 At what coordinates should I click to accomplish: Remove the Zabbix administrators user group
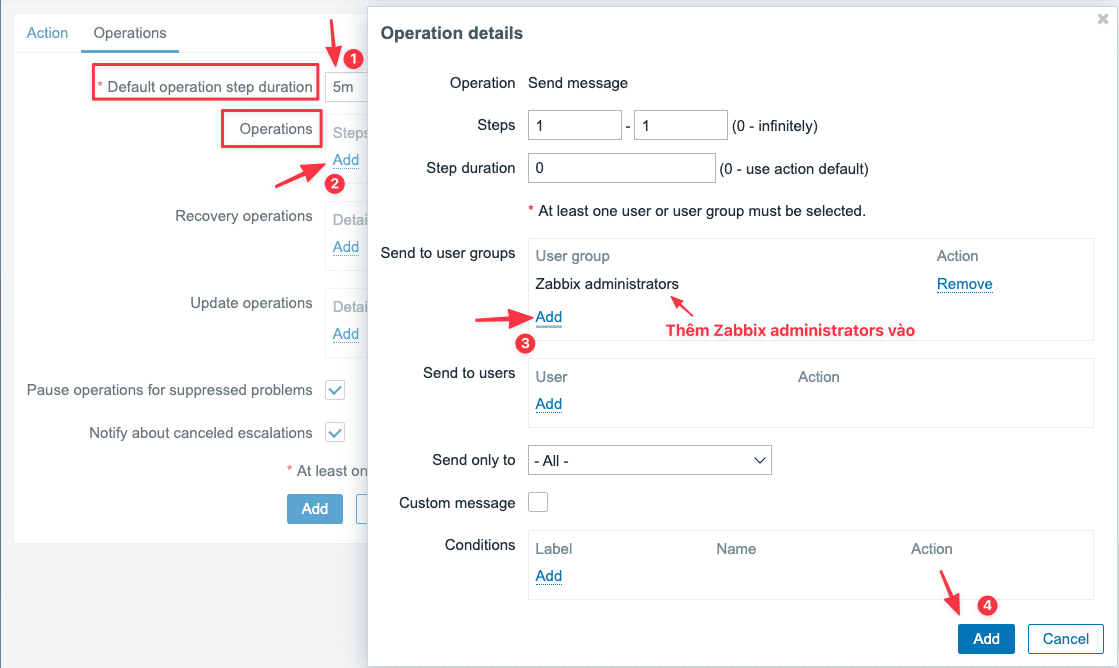(x=963, y=284)
